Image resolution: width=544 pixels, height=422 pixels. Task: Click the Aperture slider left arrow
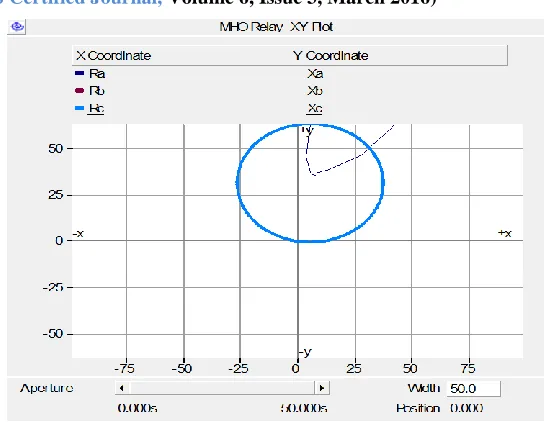pos(122,388)
